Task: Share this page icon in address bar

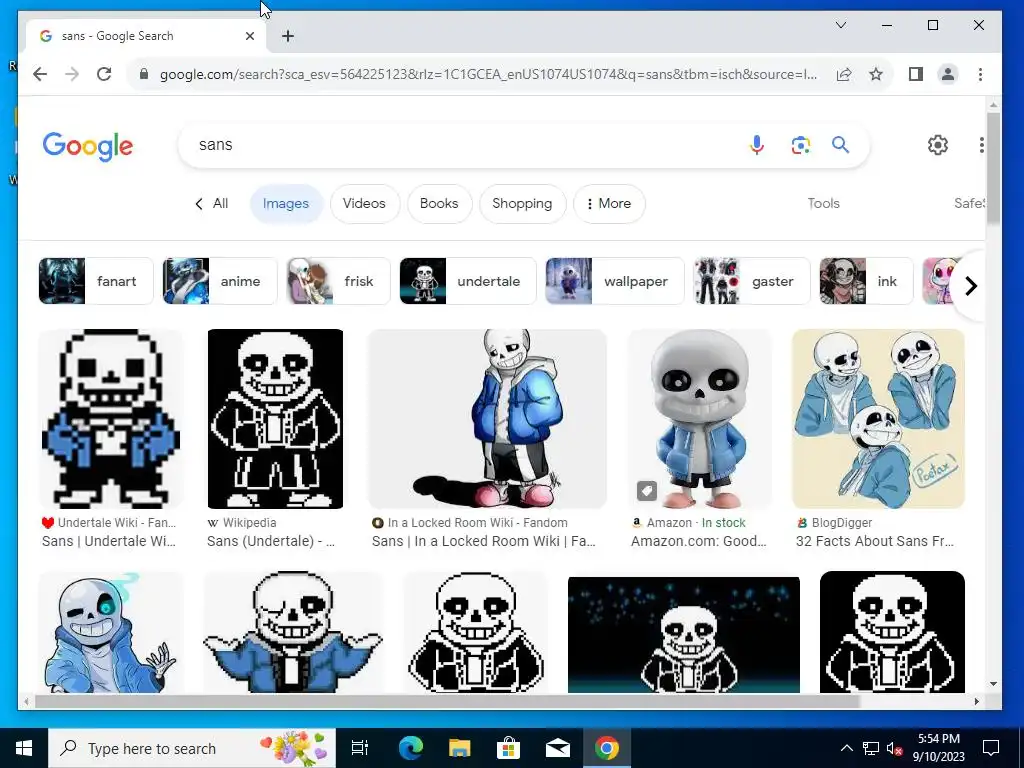Action: [844, 74]
